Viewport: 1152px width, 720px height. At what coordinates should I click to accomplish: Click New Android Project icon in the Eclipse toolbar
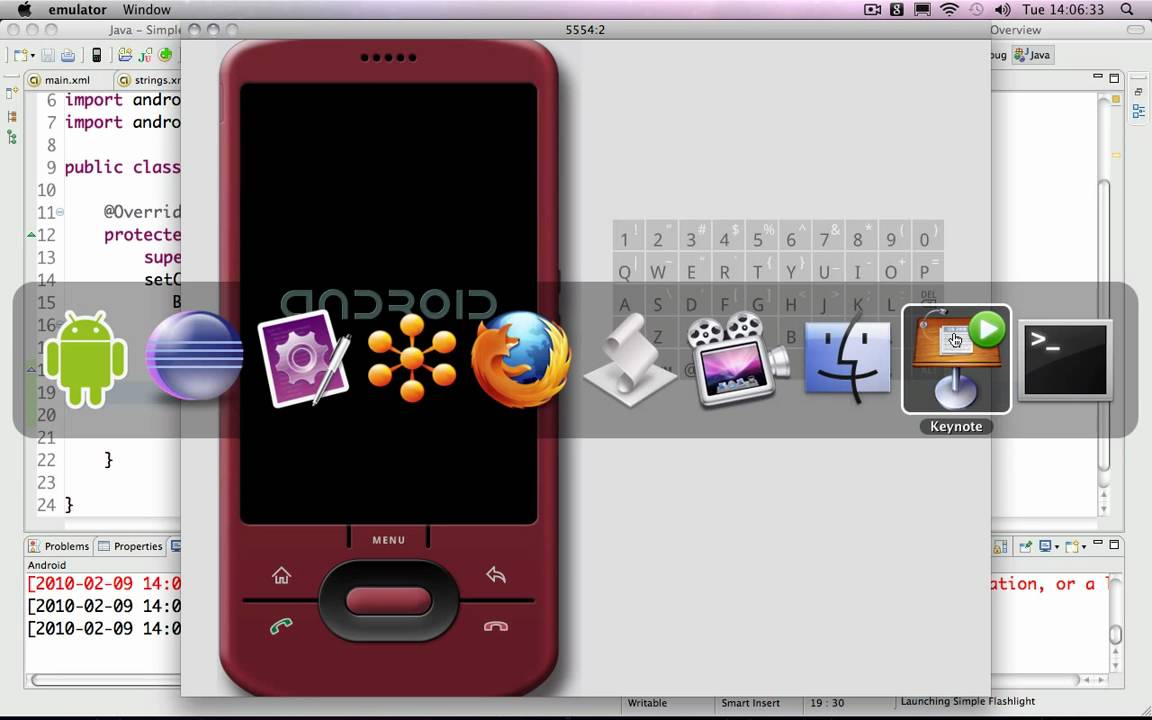[125, 55]
